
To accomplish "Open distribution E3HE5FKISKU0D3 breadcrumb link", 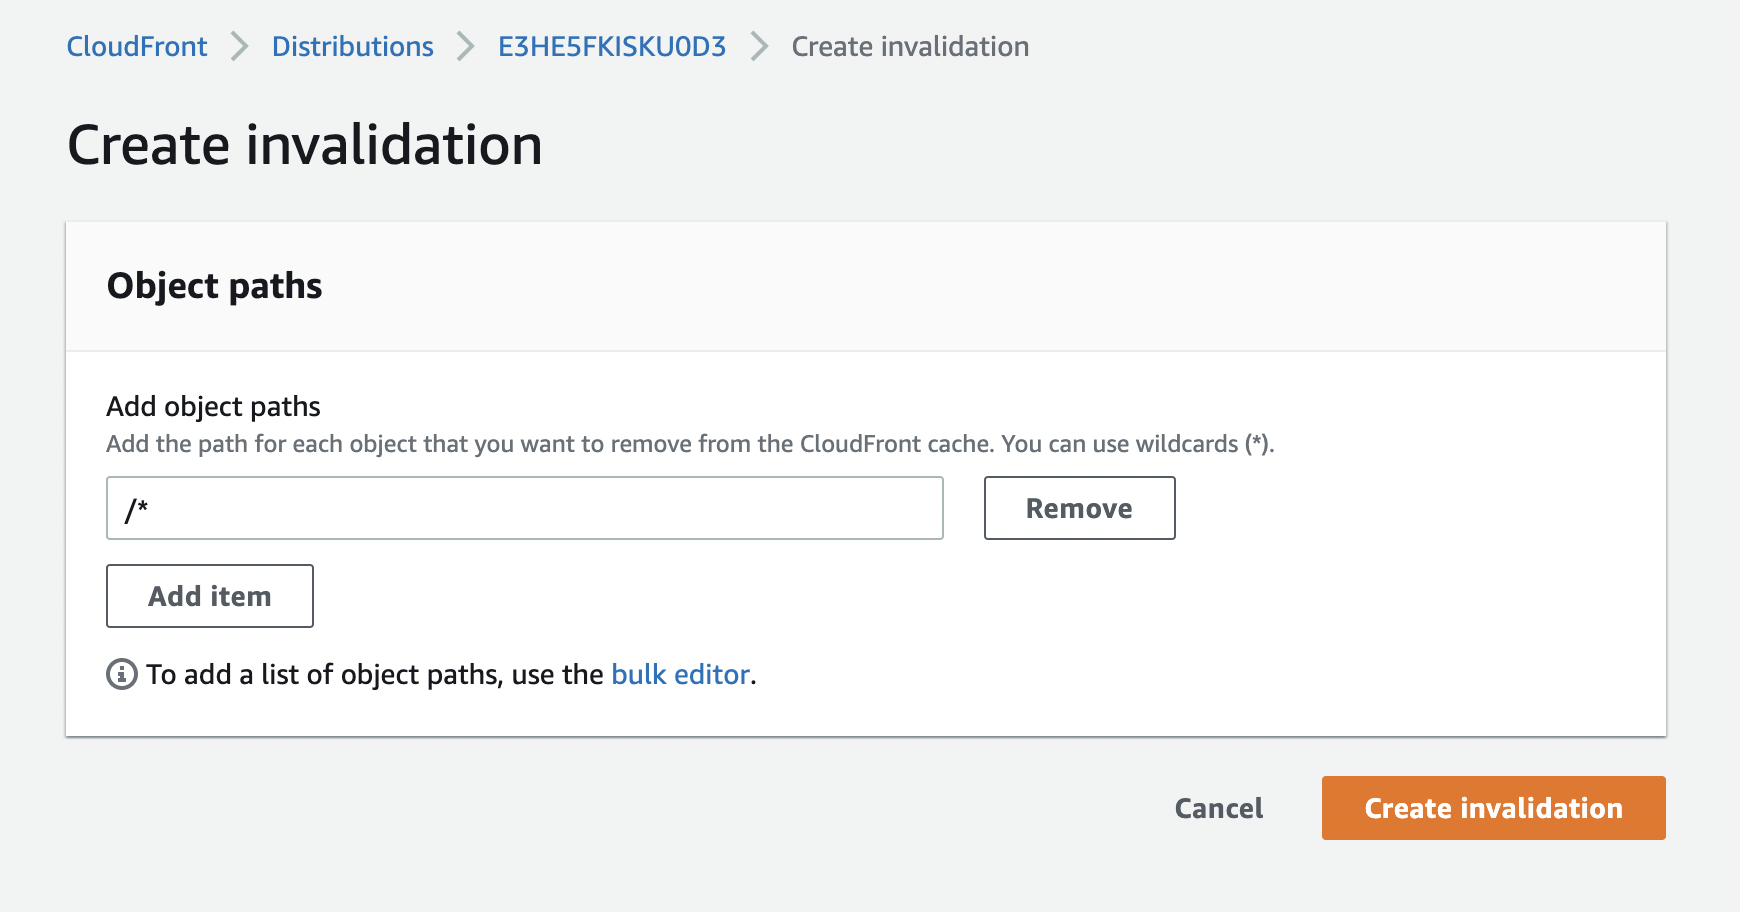I will [612, 47].
